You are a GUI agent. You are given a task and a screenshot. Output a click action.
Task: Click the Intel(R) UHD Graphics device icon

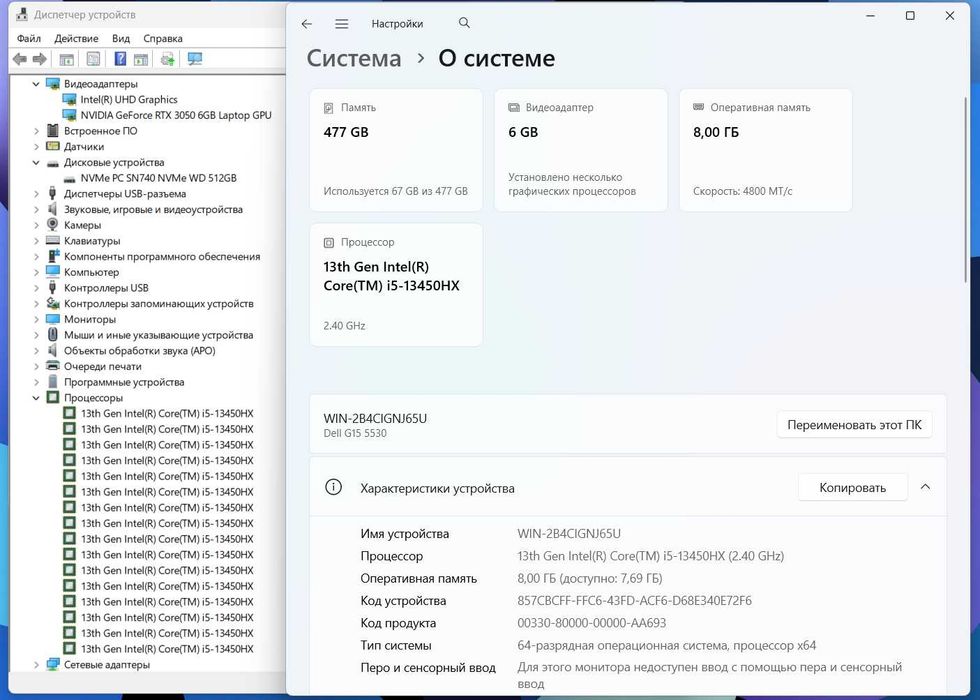click(x=69, y=99)
